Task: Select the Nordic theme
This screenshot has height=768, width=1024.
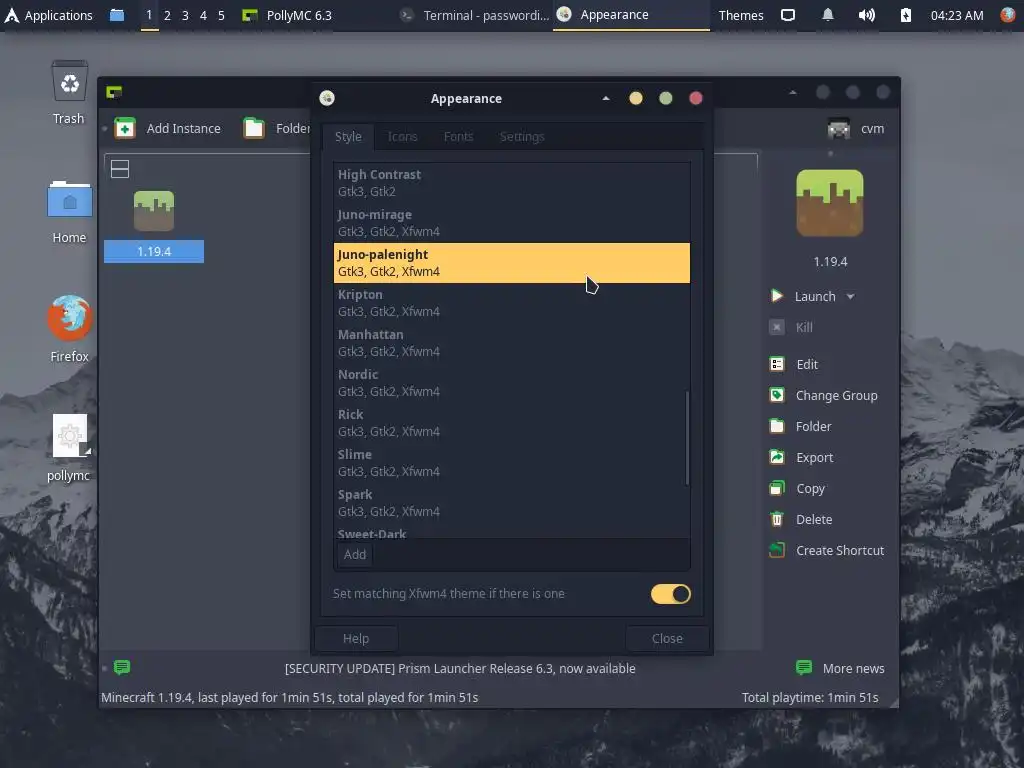Action: (x=512, y=383)
